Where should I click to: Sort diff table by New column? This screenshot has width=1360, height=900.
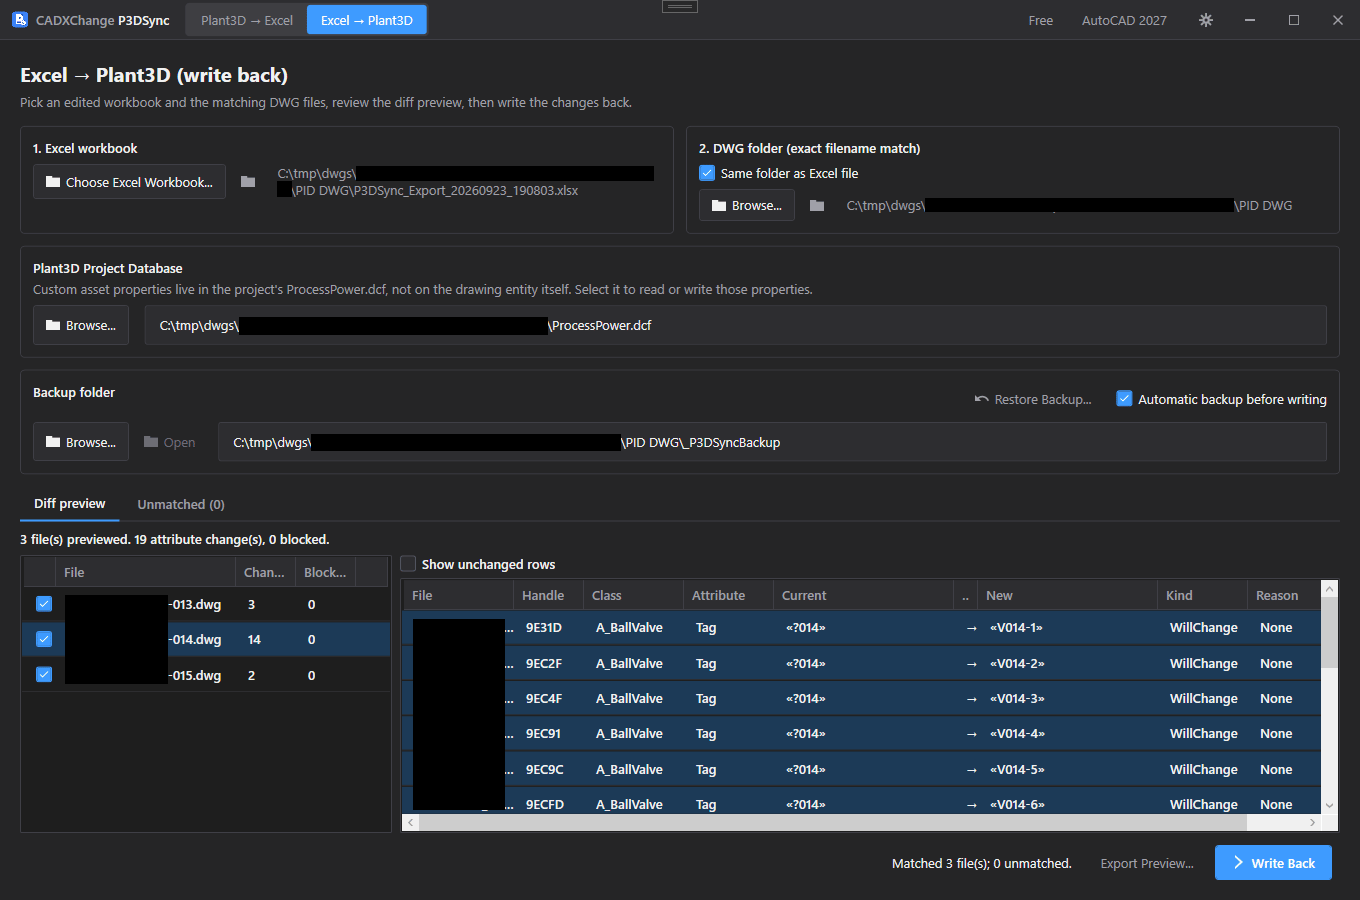point(1067,595)
